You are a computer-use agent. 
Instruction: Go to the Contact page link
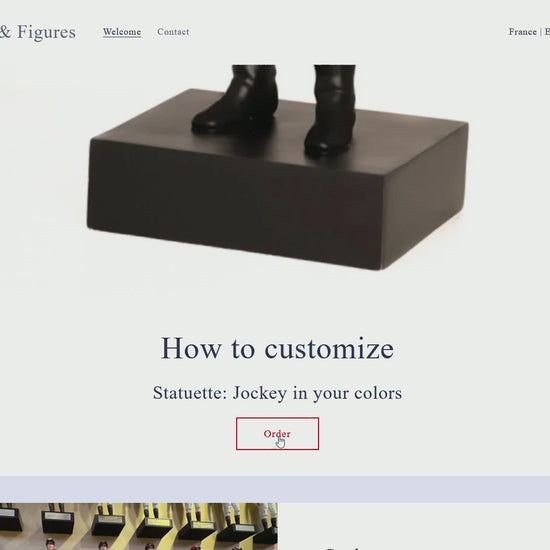(173, 32)
